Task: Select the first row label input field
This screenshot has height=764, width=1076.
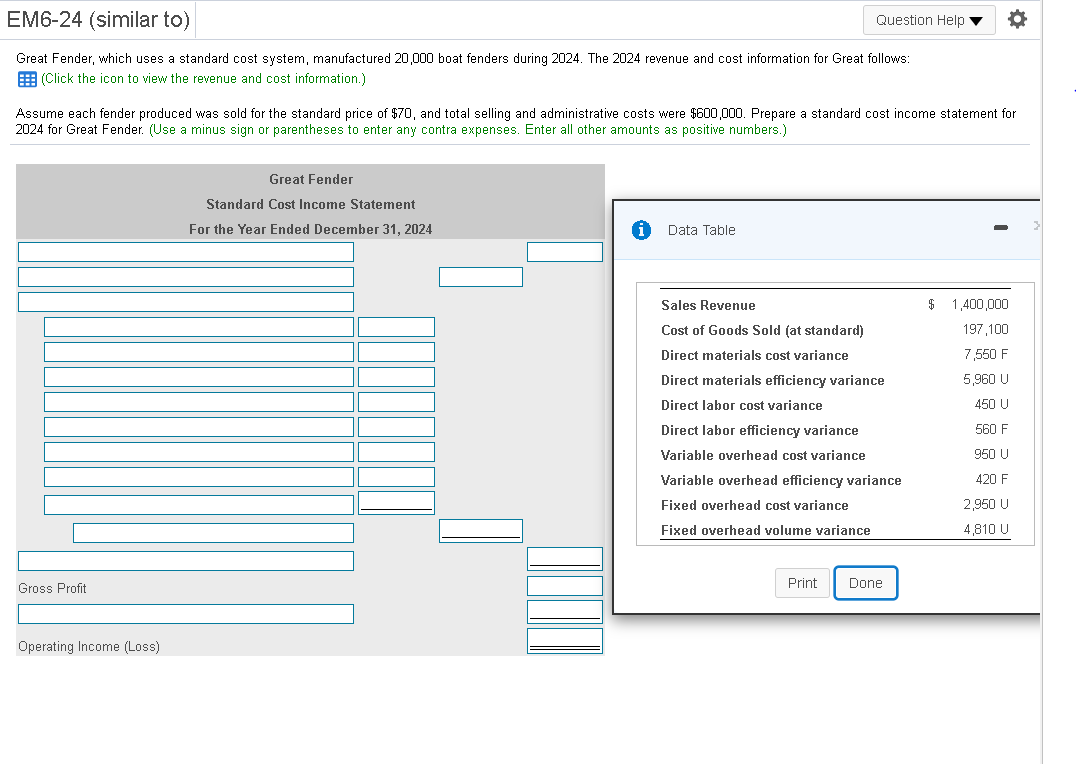Action: [x=186, y=252]
